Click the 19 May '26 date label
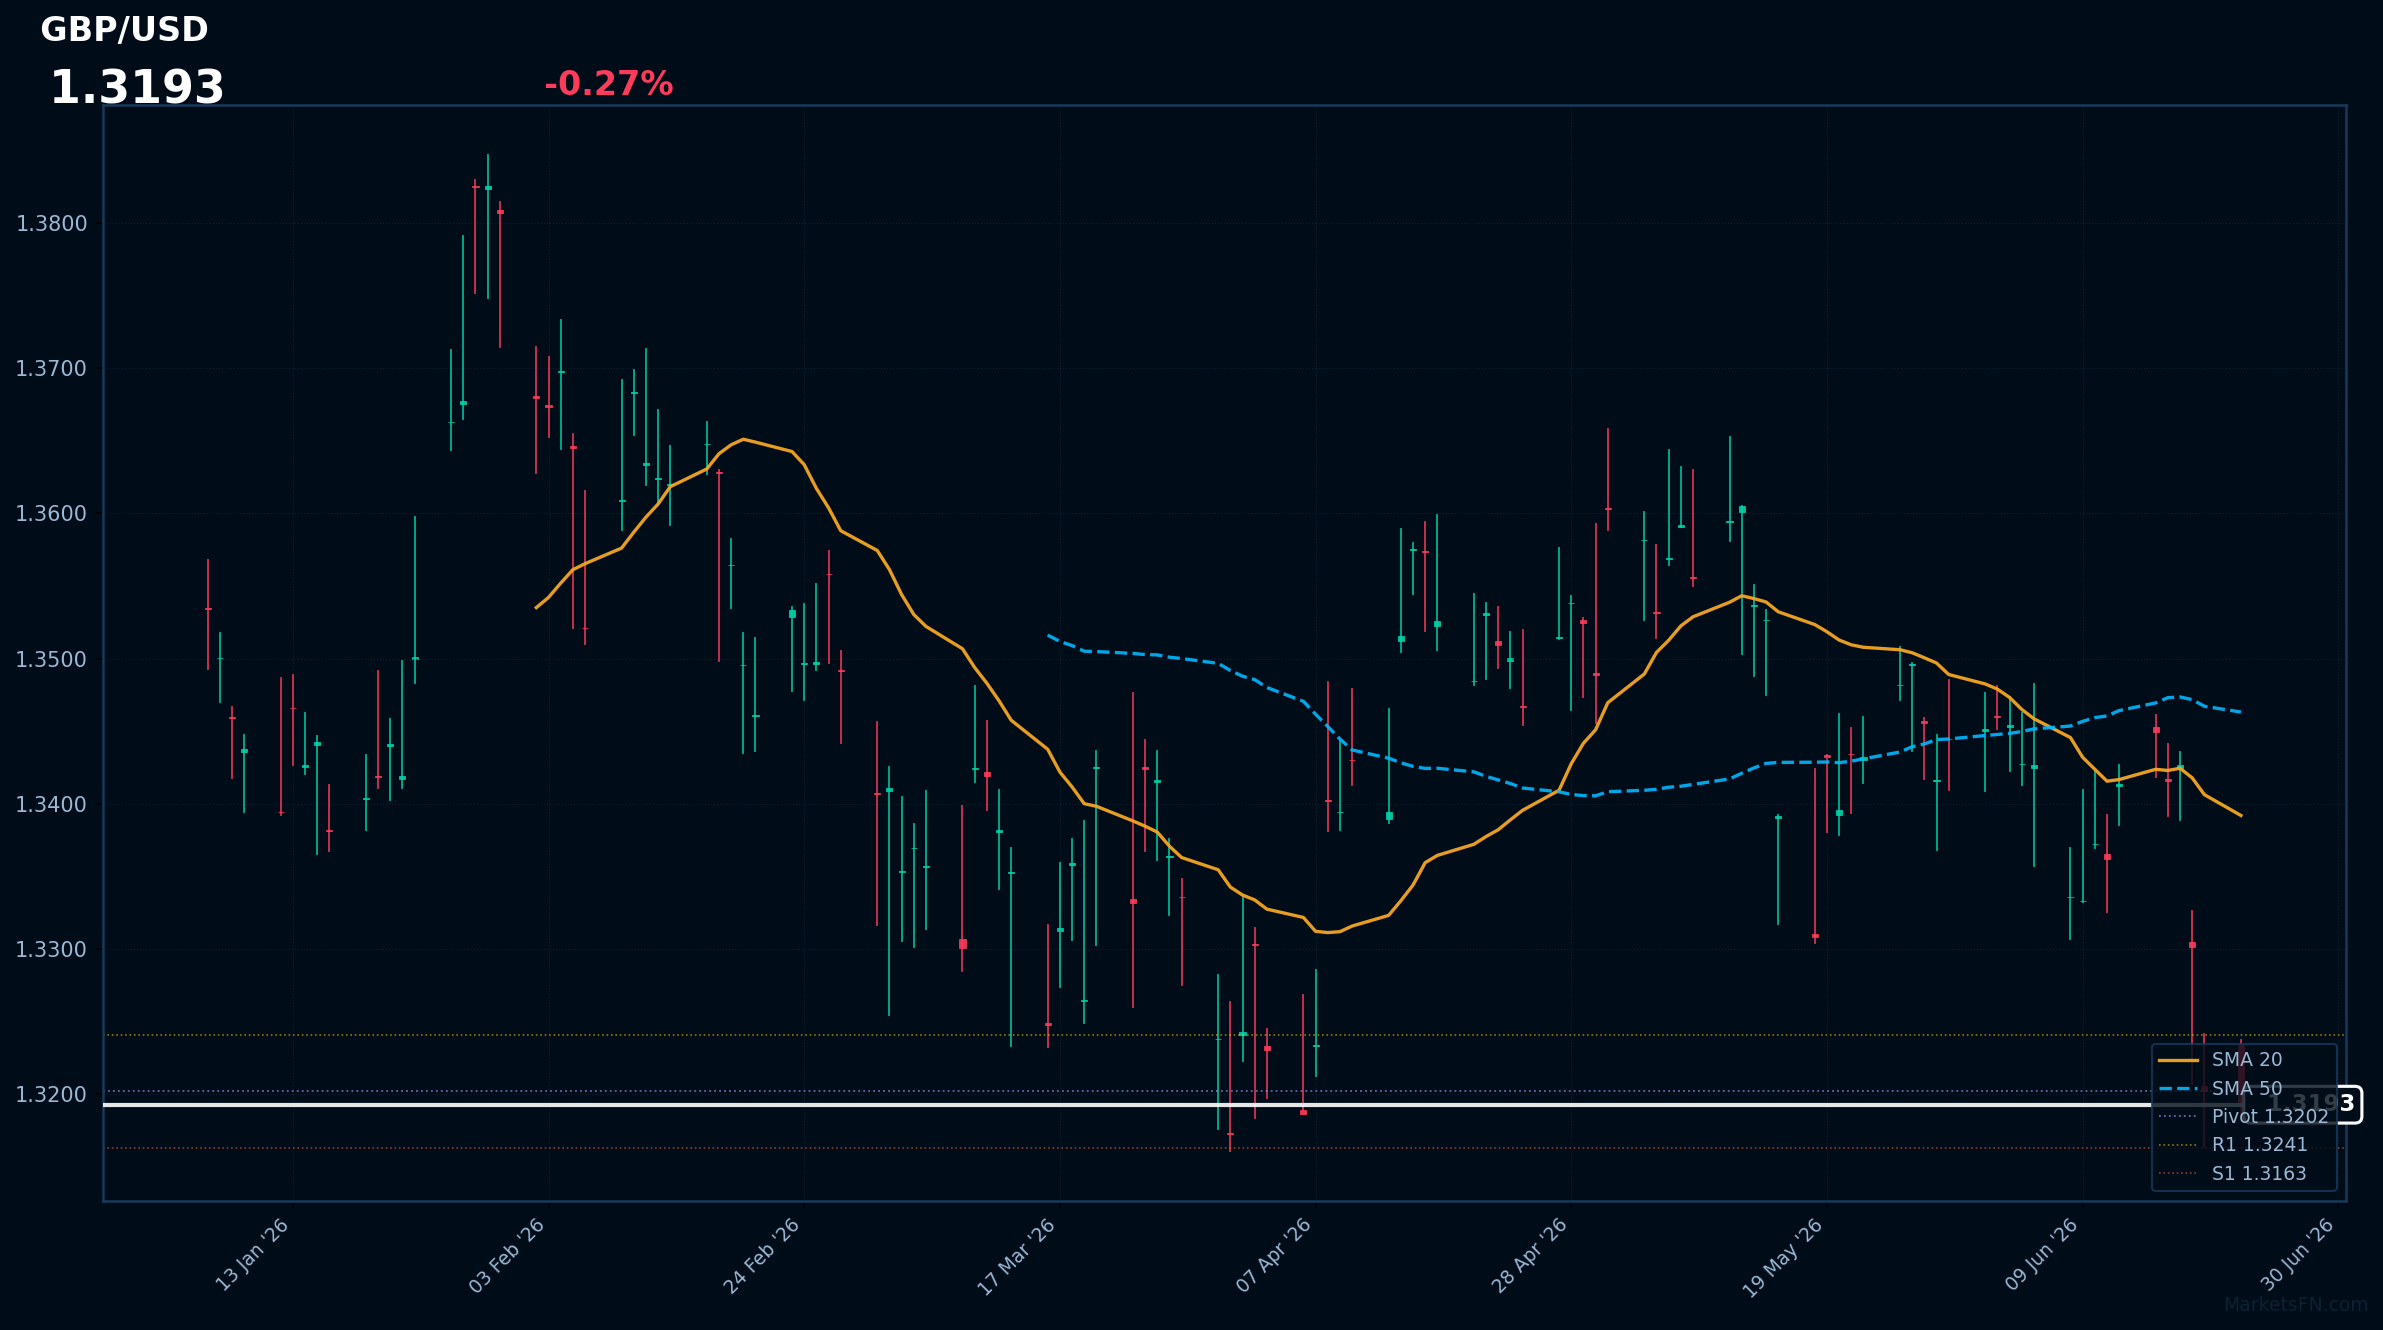2383x1330 pixels. 1783,1258
